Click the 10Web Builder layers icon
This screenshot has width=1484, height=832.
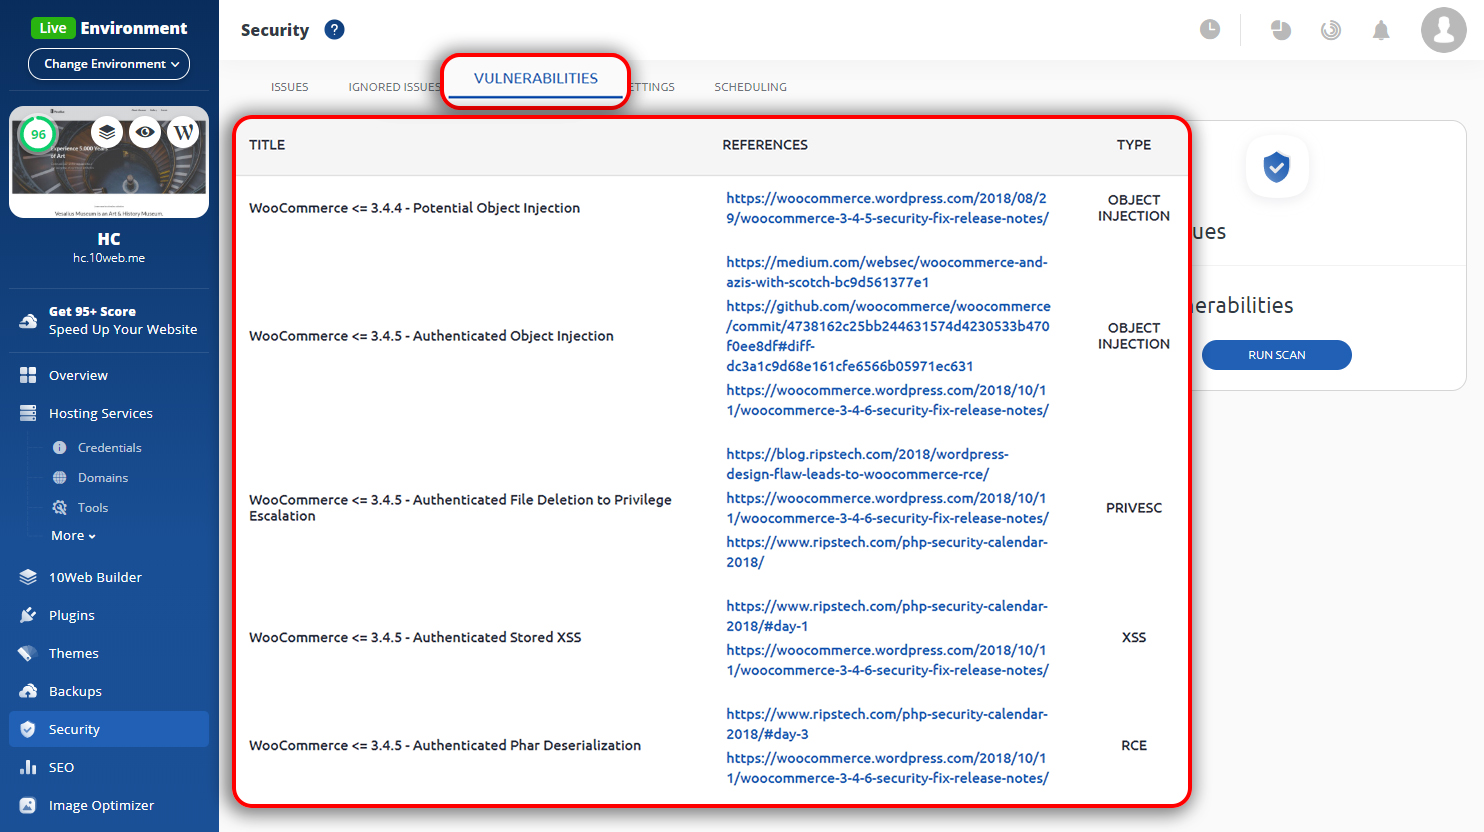(x=28, y=577)
